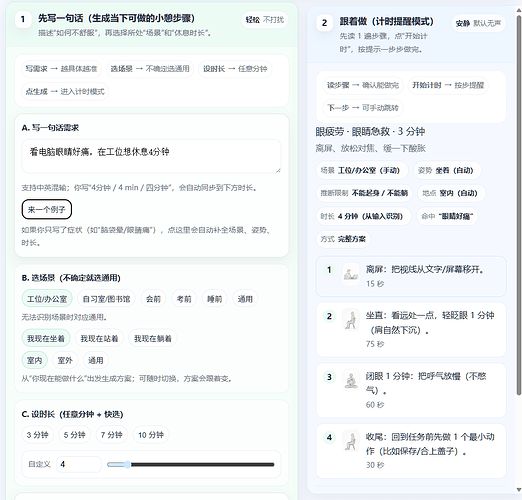Click the numbered badge of step 1
This screenshot has height=500, width=522.
329,269
